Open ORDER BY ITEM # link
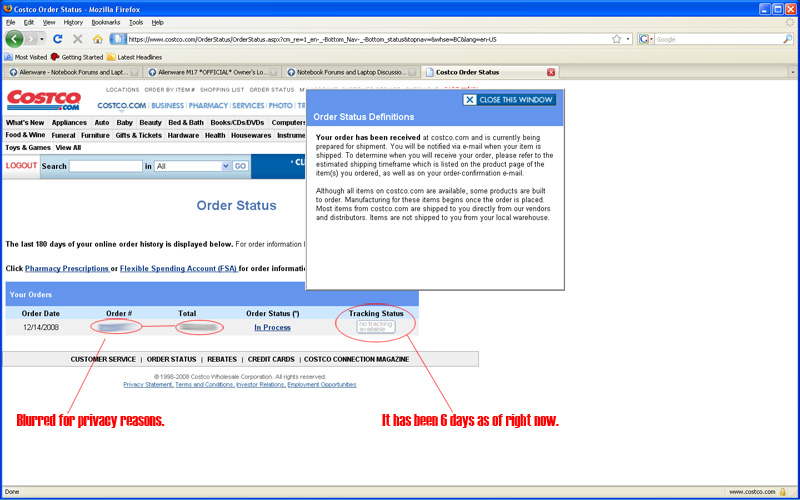Screen dimensions: 800x500 [x=169, y=90]
